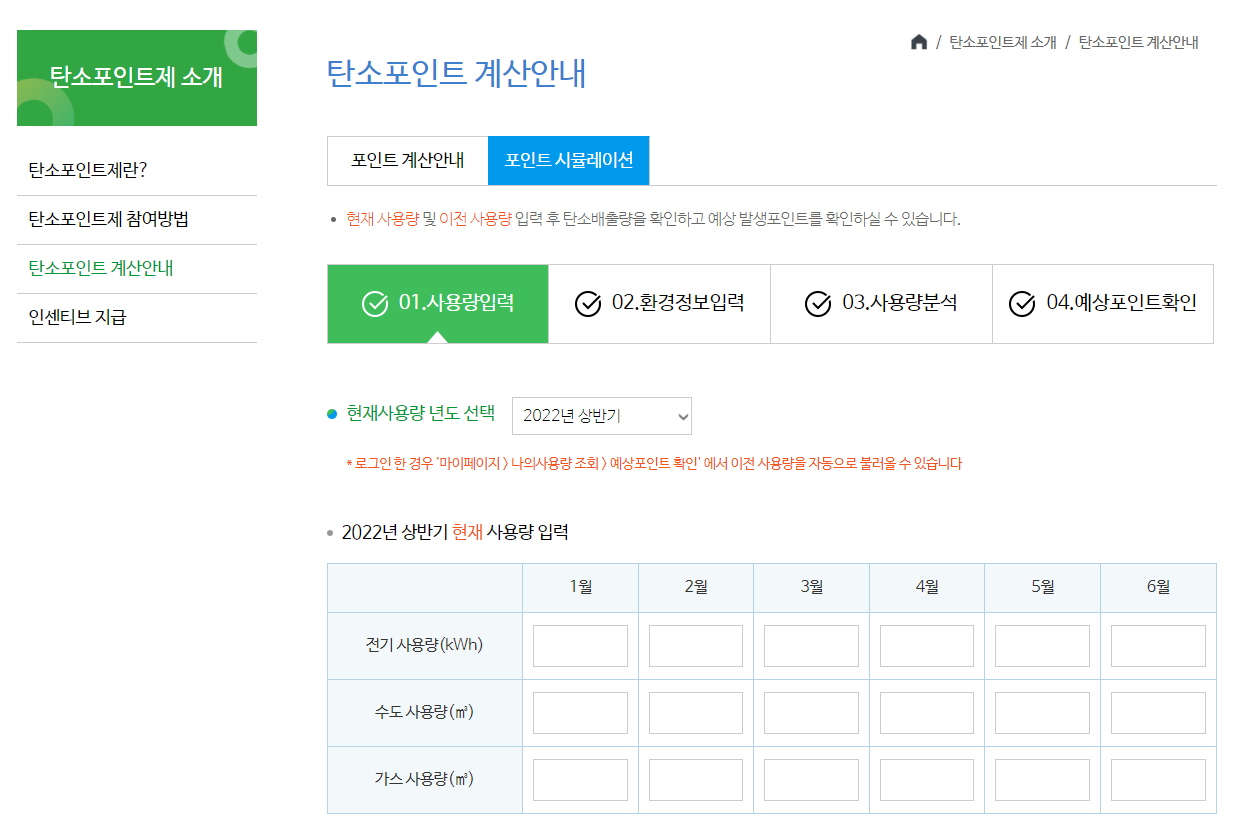The width and height of the screenshot is (1255, 840).
Task: Click the 6월 가스 사용량 input box
Action: (1158, 779)
